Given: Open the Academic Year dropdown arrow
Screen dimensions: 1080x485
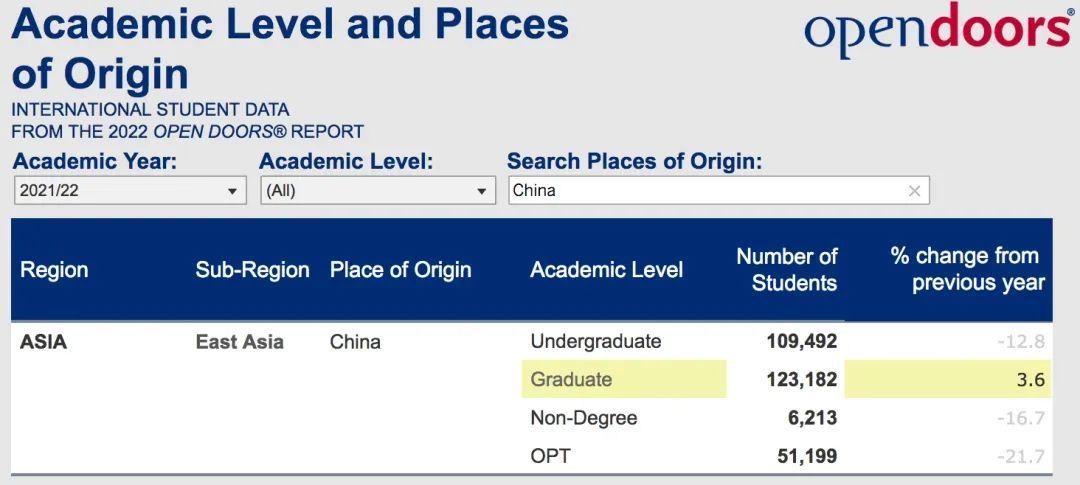Looking at the screenshot, I should [233, 192].
